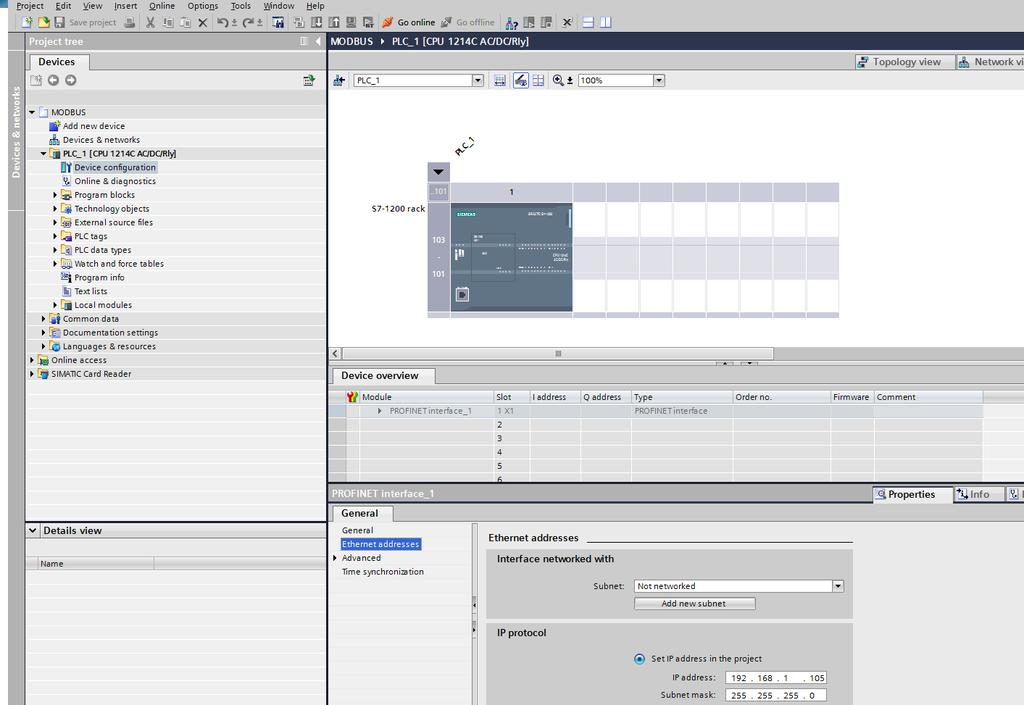Expand the Advanced properties section

tap(335, 558)
